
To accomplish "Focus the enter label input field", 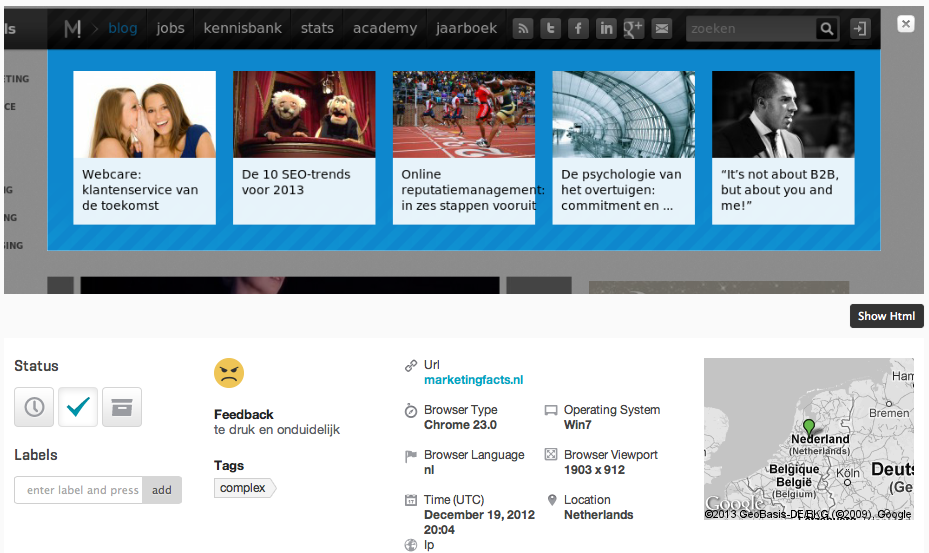I will point(79,490).
